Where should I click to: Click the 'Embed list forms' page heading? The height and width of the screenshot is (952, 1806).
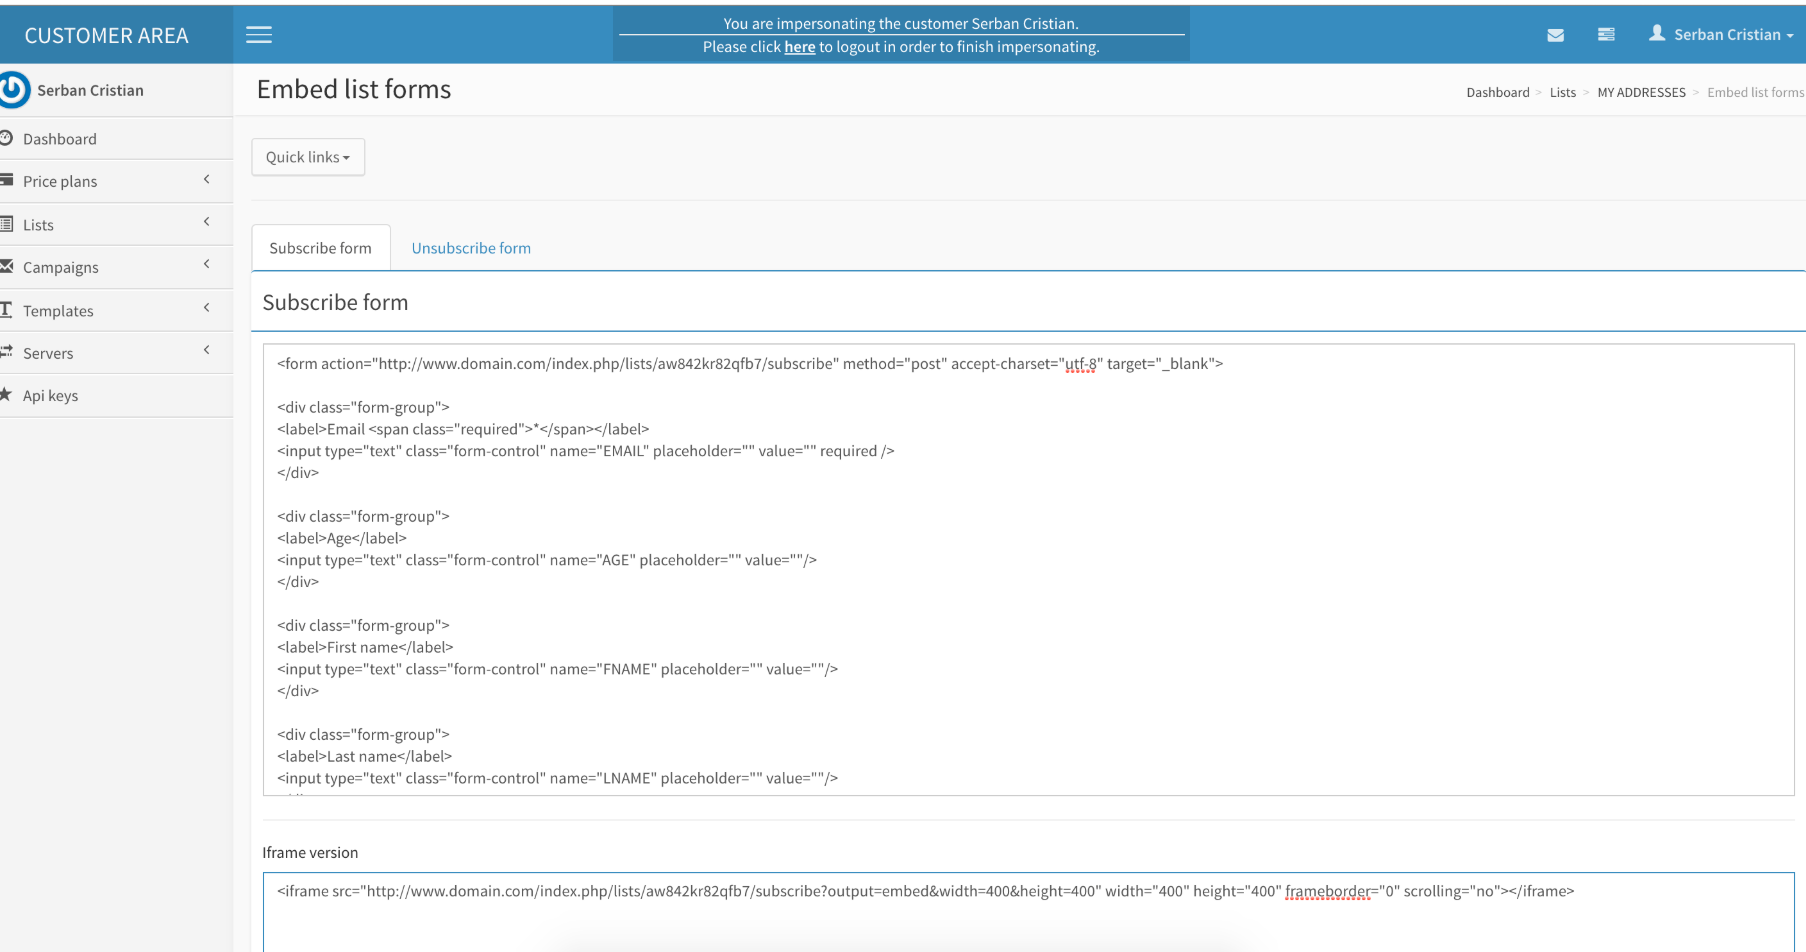(x=354, y=89)
